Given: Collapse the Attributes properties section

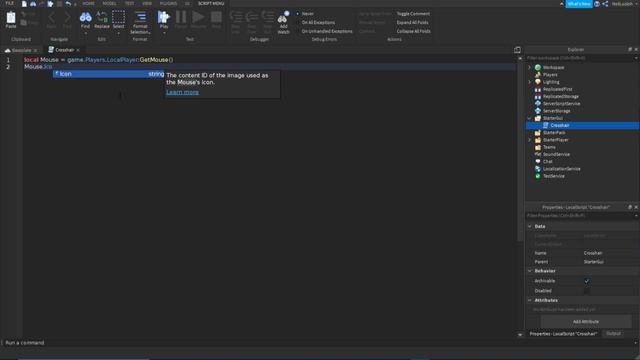Looking at the screenshot, I should [530, 300].
